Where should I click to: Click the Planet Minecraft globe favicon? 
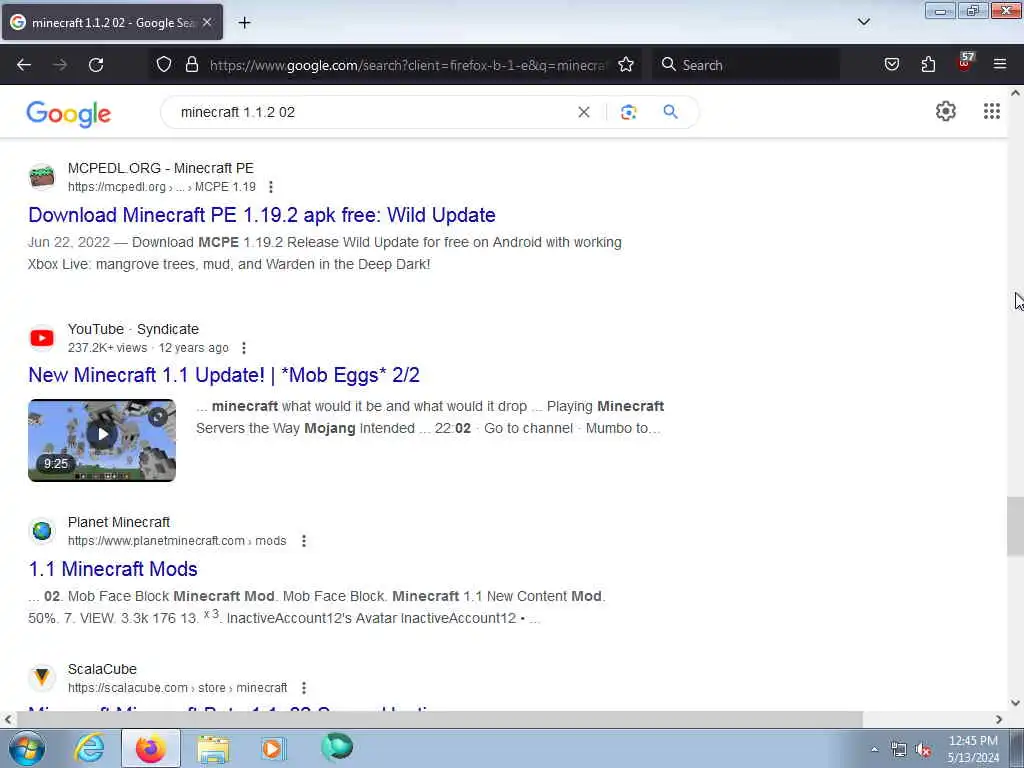pyautogui.click(x=42, y=531)
